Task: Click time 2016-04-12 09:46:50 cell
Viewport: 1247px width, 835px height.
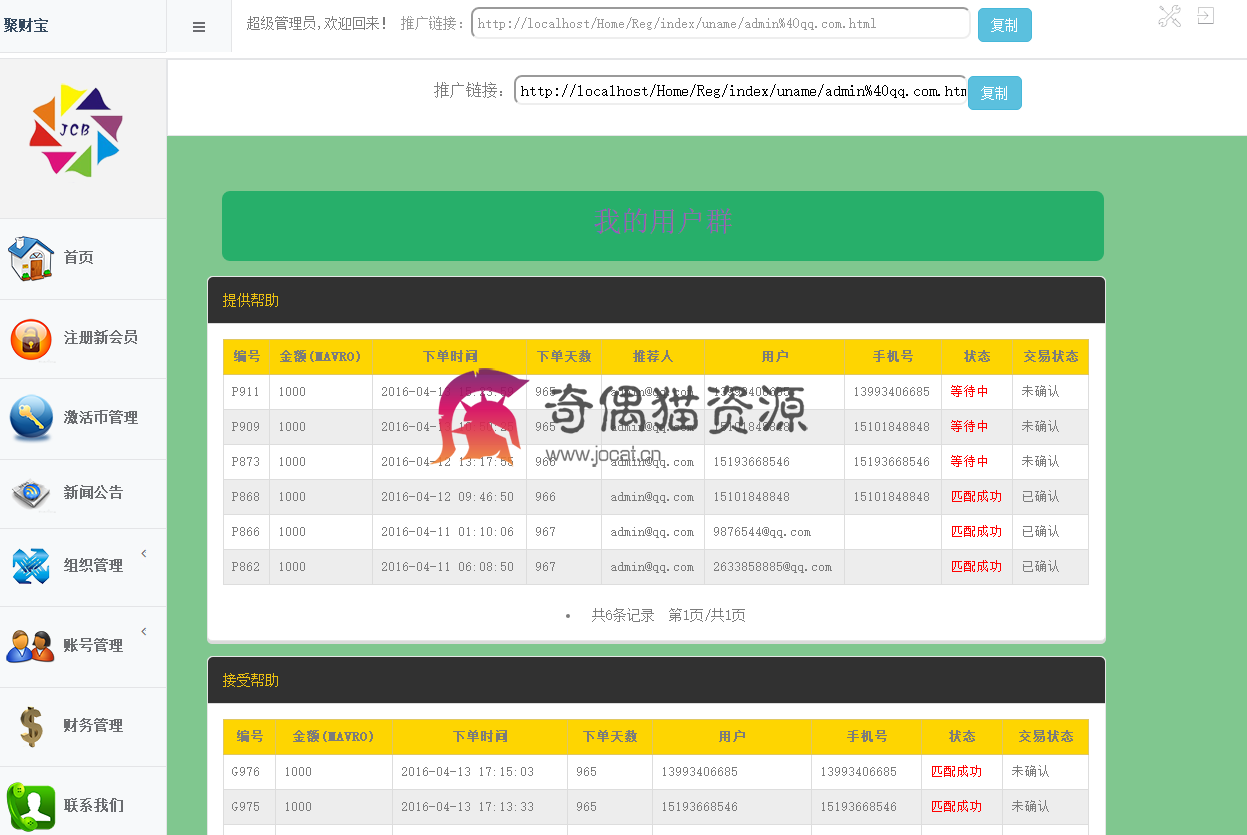Action: click(x=447, y=497)
